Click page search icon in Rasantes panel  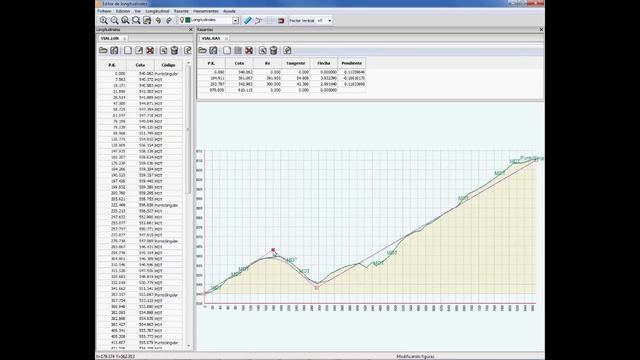[262, 50]
